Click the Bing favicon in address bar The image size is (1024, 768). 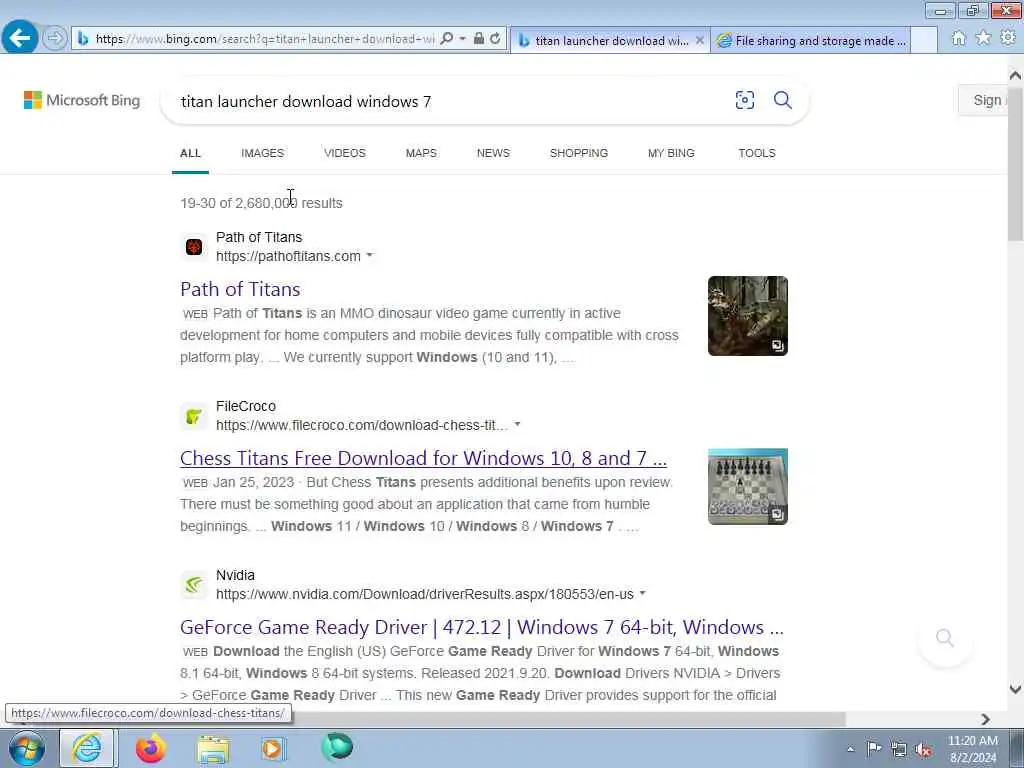(x=83, y=39)
